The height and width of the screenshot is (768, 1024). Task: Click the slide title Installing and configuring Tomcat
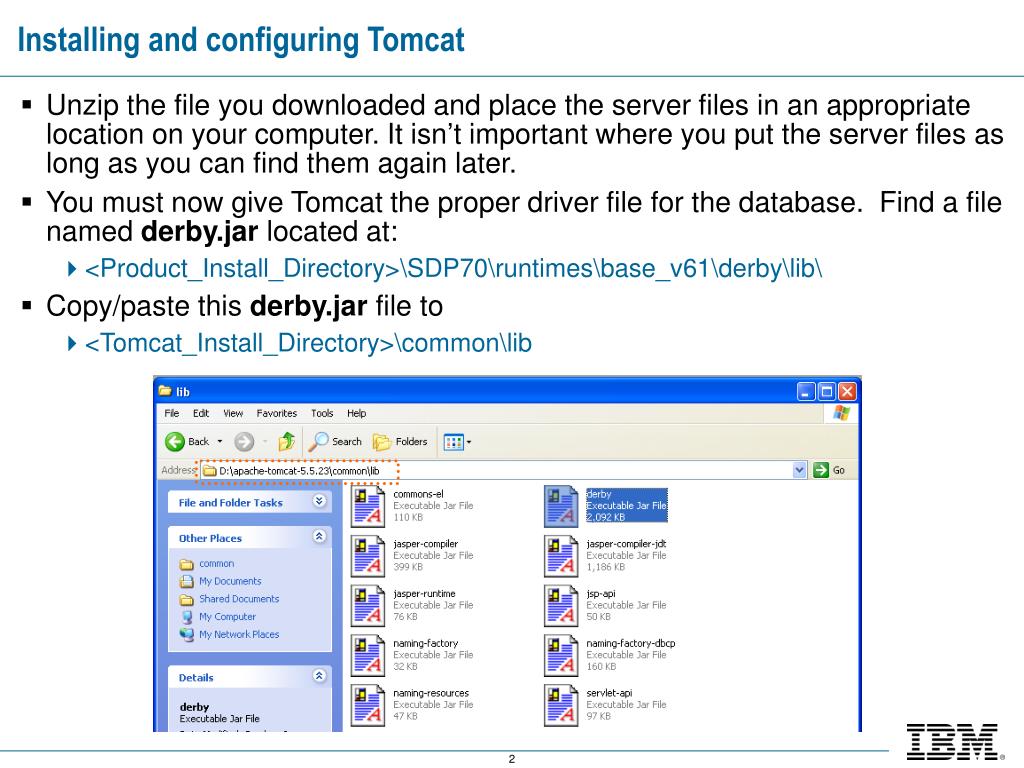(x=241, y=40)
